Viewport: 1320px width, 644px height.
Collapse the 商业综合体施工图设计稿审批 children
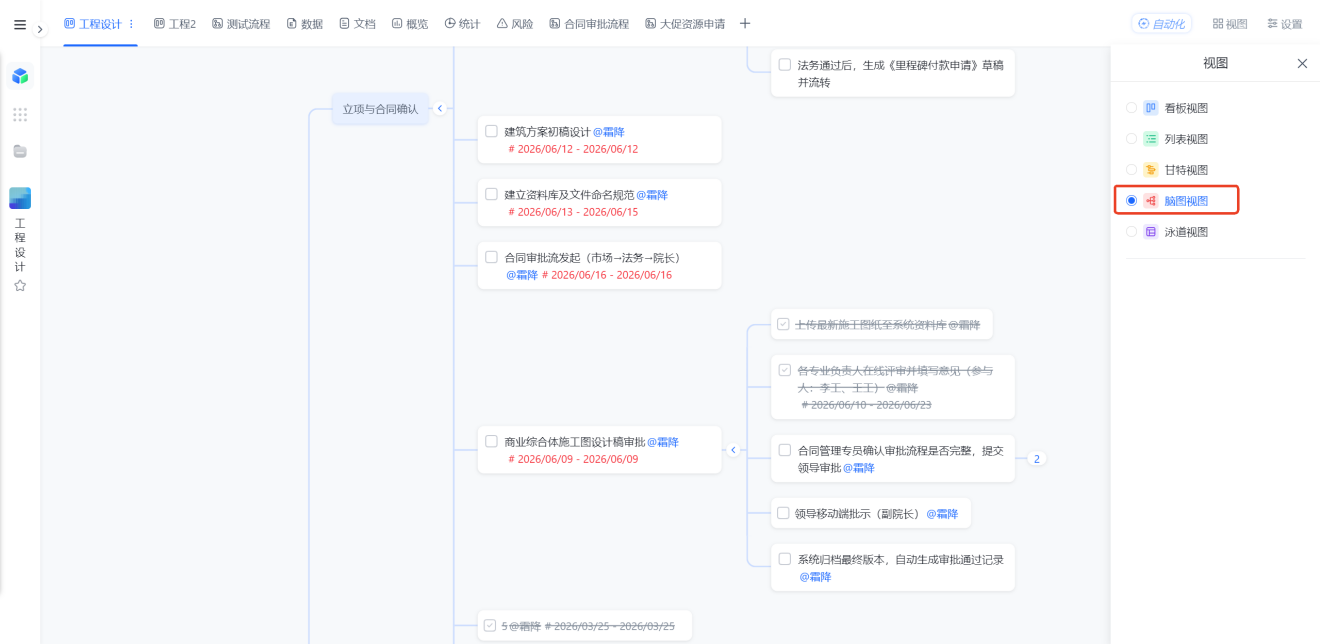(733, 450)
